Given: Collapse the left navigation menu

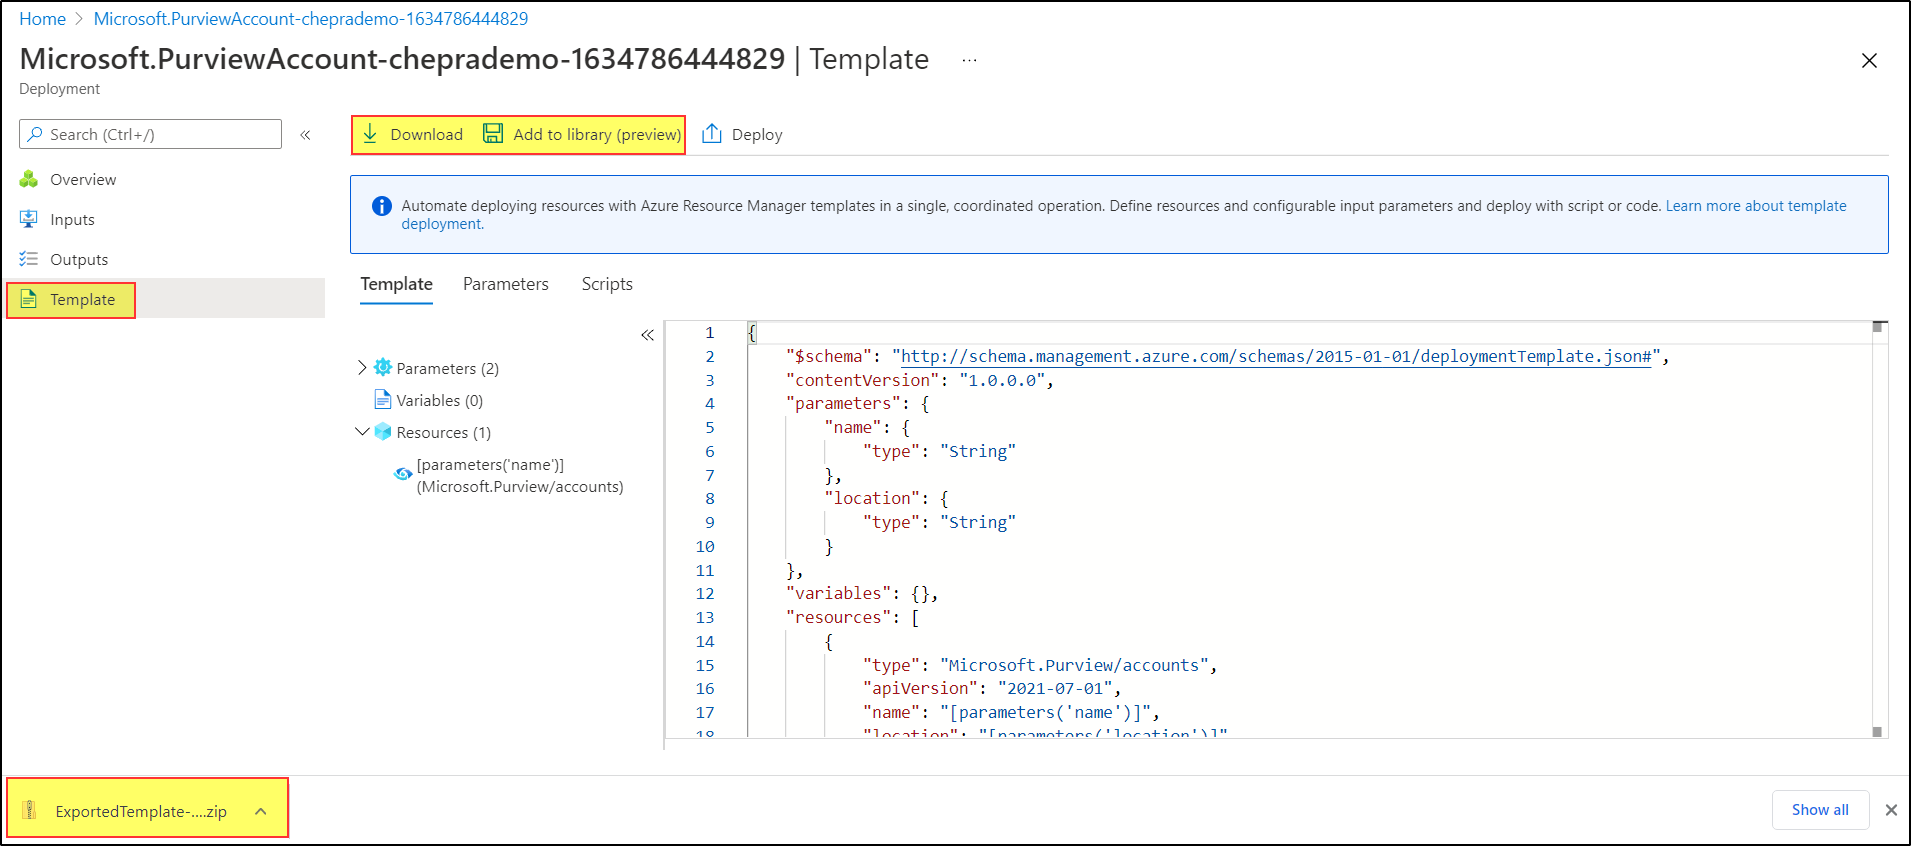Looking at the screenshot, I should click(x=306, y=134).
